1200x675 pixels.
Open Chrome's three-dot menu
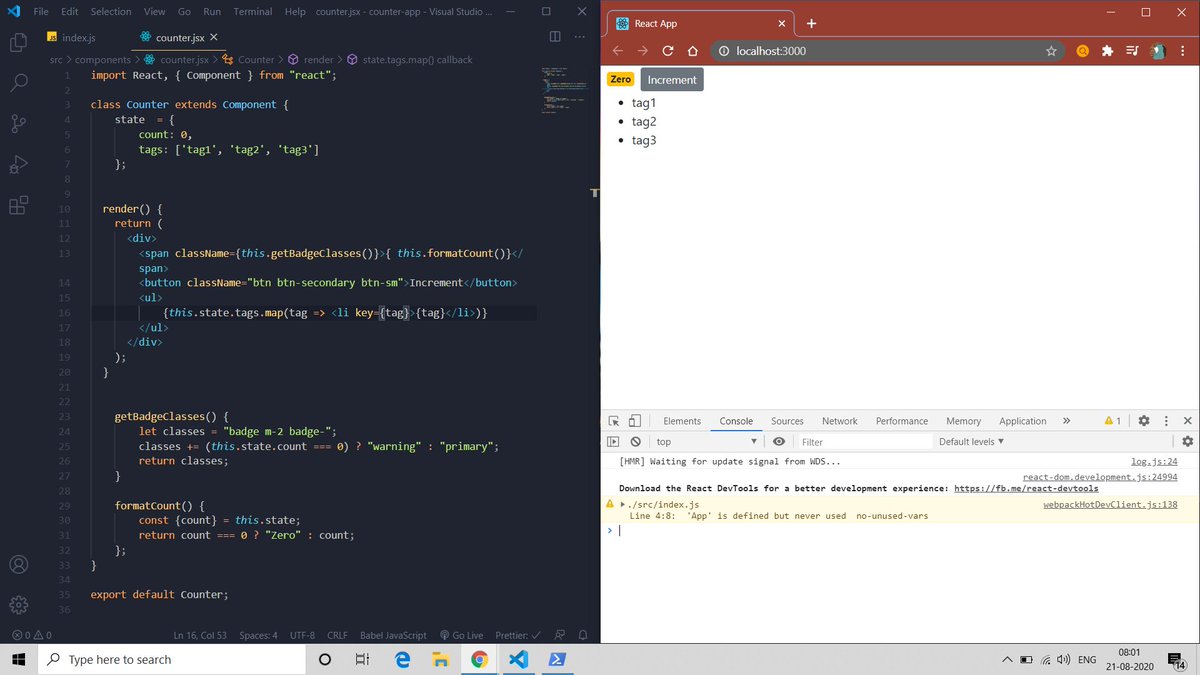(x=1185, y=51)
